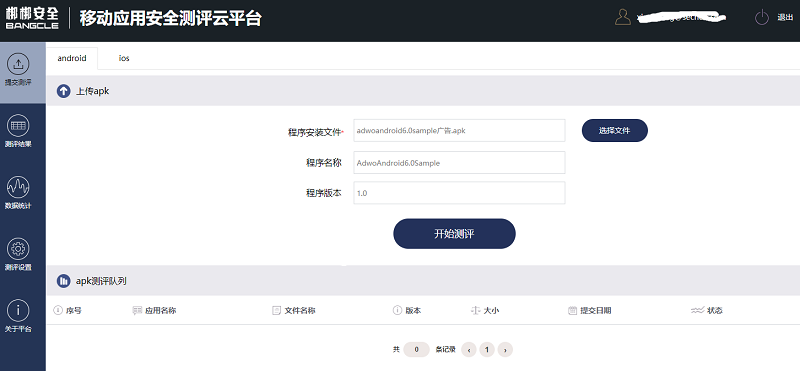
Task: Click the bar chart icon beside apk测评队列
Action: (x=64, y=281)
